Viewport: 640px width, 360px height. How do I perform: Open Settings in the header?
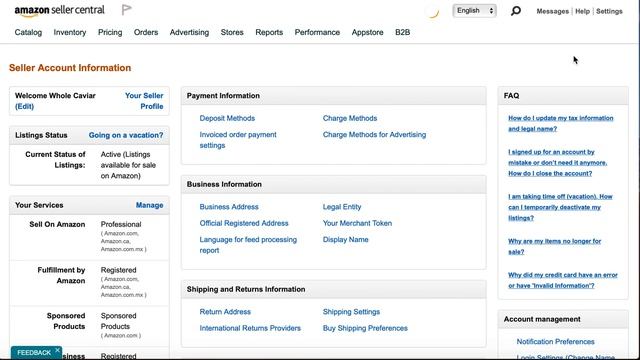click(609, 11)
